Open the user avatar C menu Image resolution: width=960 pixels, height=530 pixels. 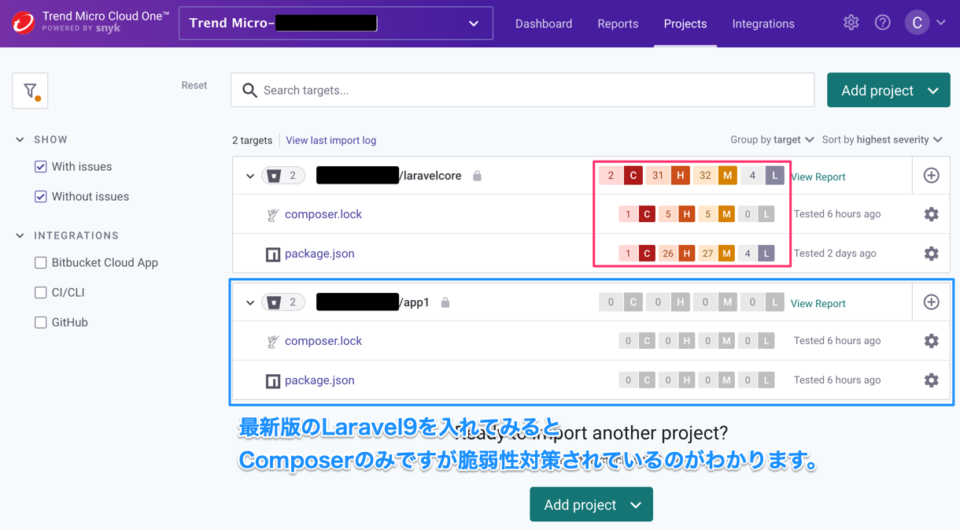(x=917, y=23)
